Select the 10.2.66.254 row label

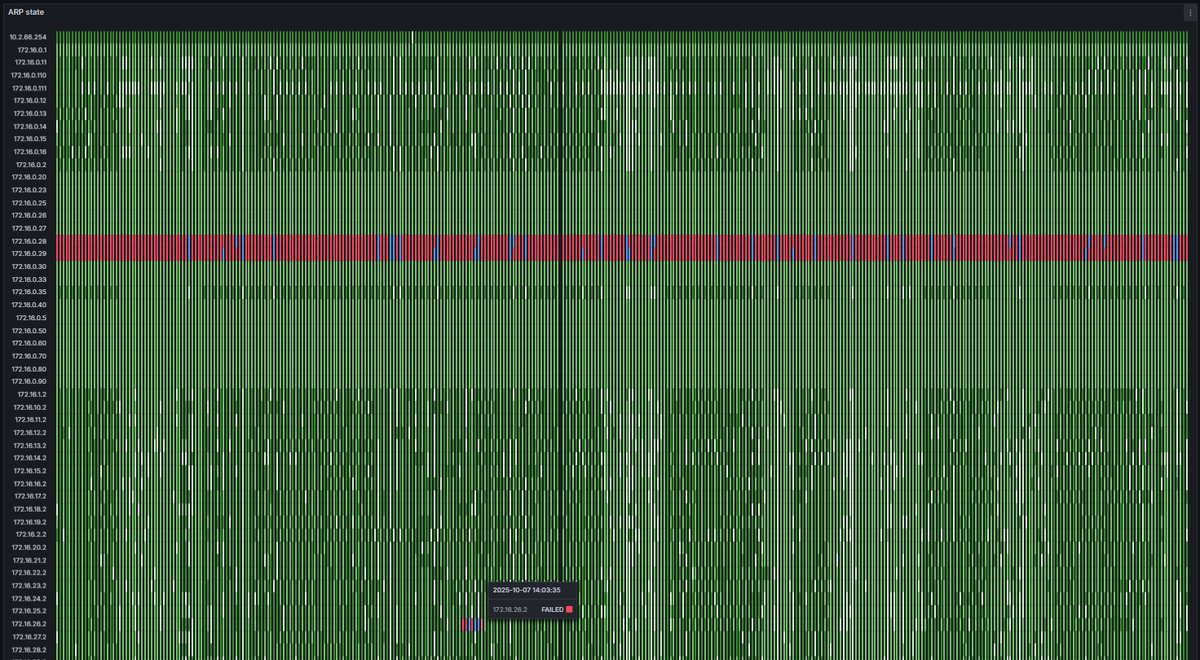(28, 37)
